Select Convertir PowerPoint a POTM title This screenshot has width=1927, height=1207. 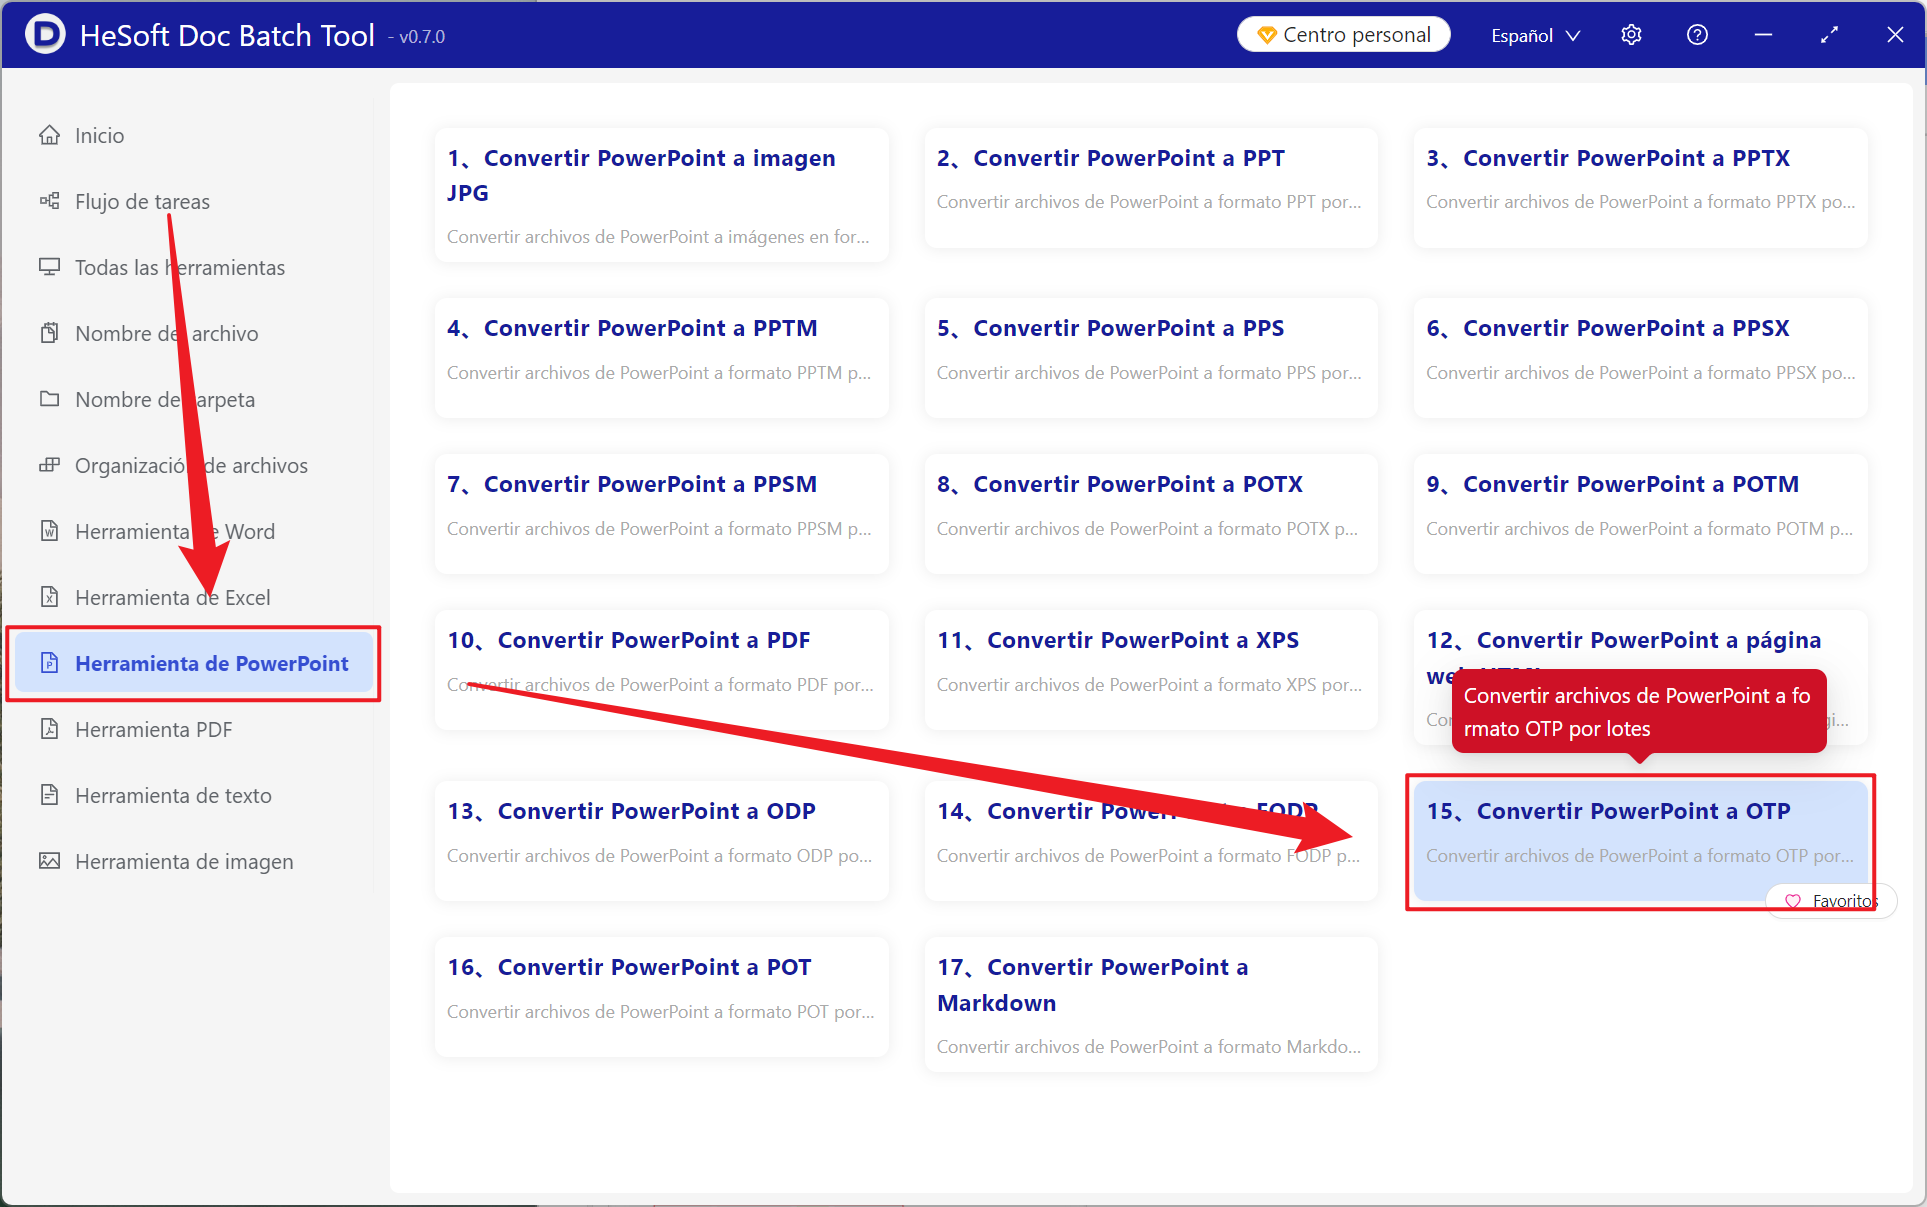pyautogui.click(x=1612, y=484)
